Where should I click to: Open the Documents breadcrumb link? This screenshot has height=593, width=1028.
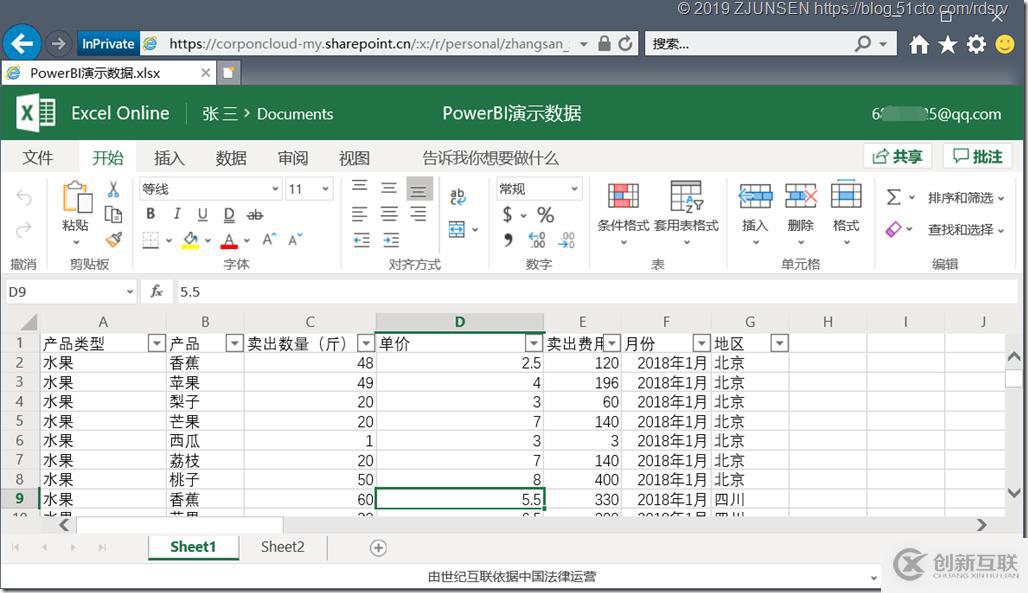295,113
